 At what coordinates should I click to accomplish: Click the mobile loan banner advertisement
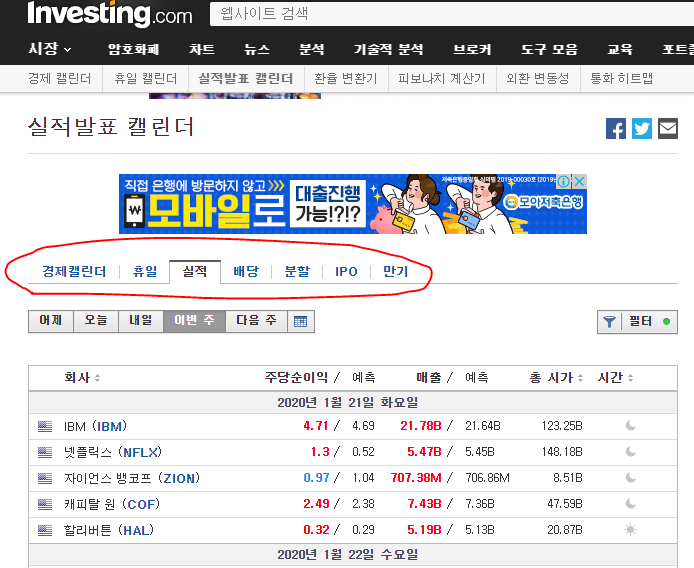pyautogui.click(x=353, y=204)
